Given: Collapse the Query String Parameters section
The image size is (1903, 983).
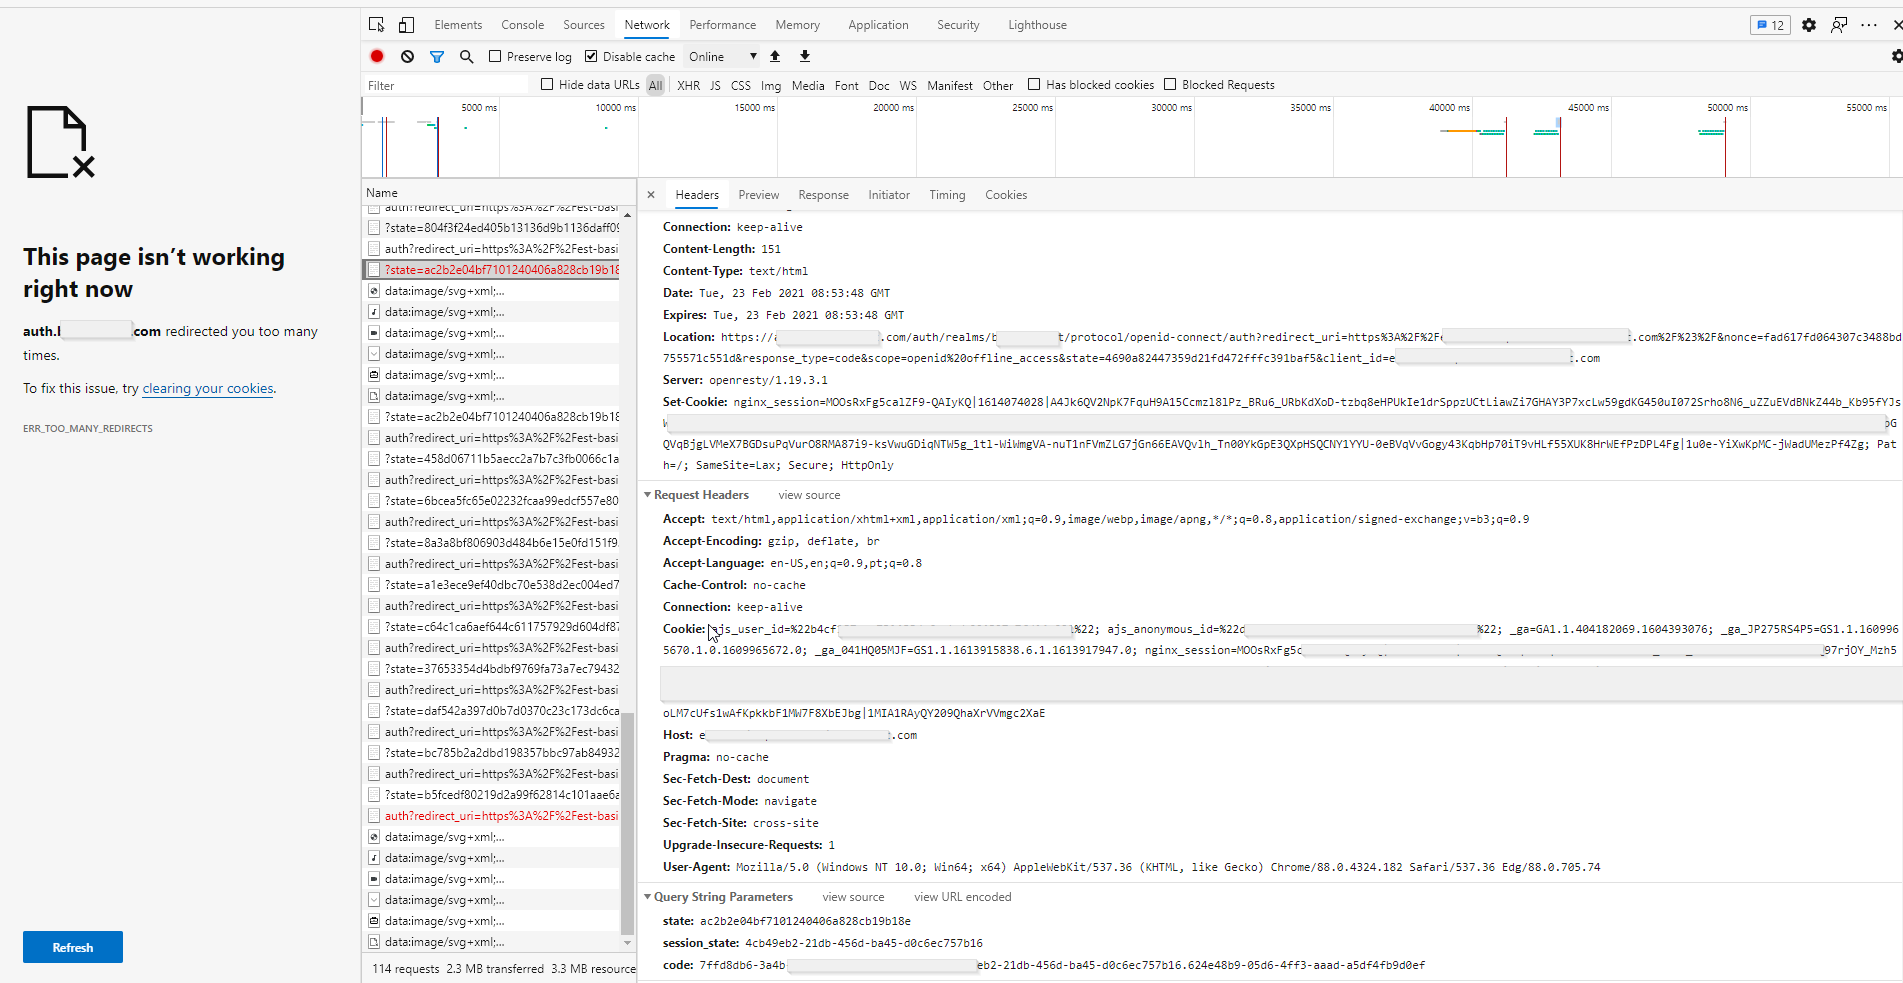Looking at the screenshot, I should (x=648, y=896).
